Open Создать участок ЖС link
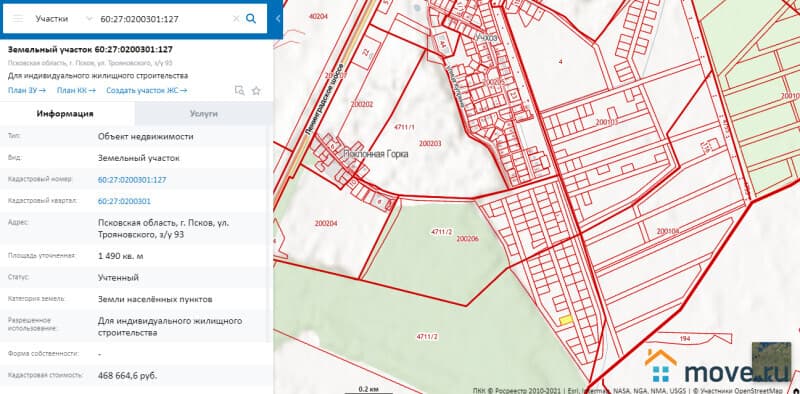This screenshot has height=394, width=800. point(146,90)
